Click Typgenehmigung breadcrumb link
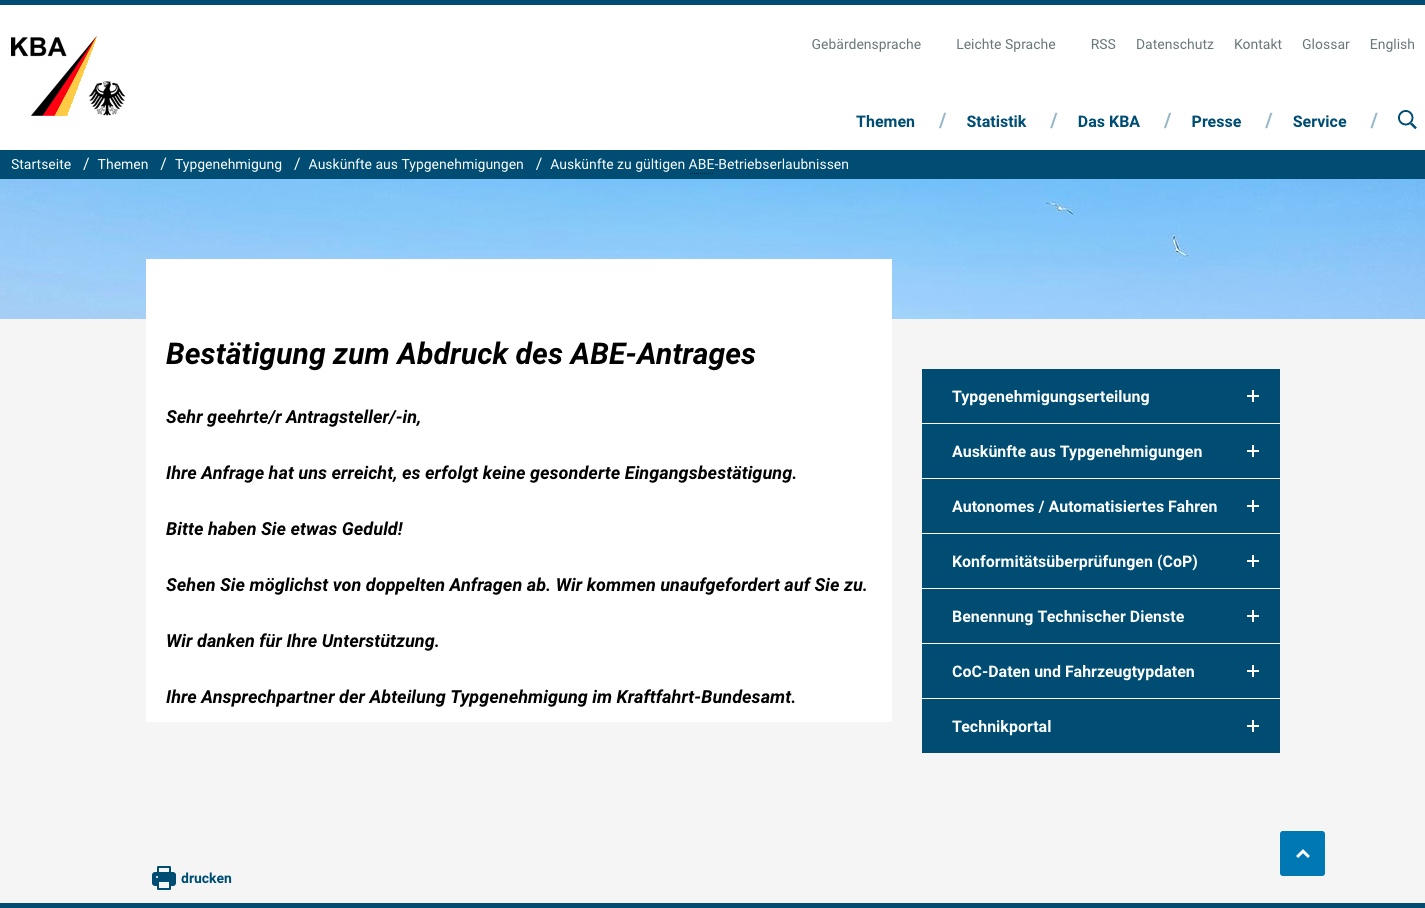The height and width of the screenshot is (908, 1425). pos(228,164)
